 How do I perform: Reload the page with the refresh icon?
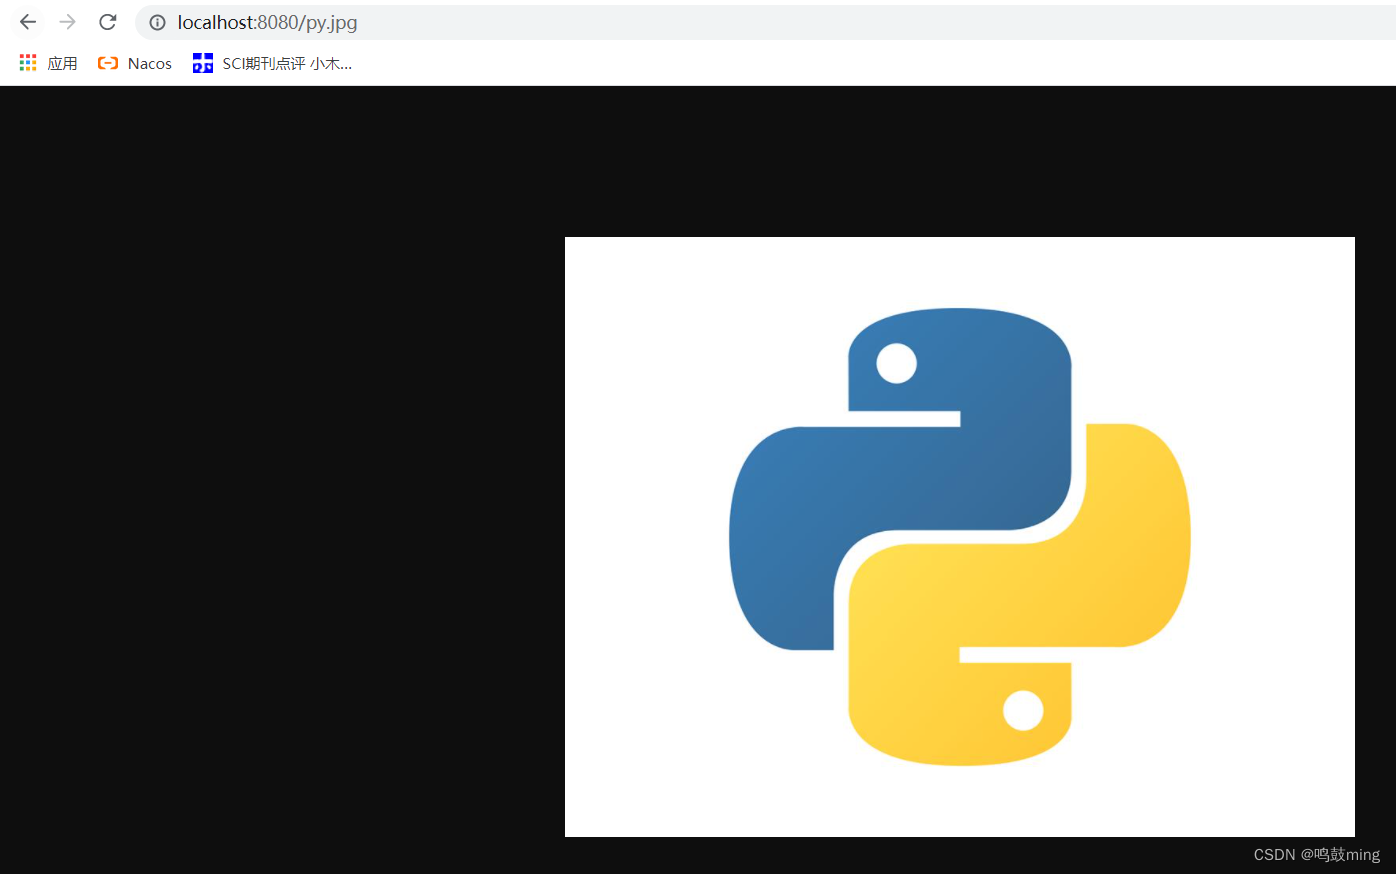108,22
